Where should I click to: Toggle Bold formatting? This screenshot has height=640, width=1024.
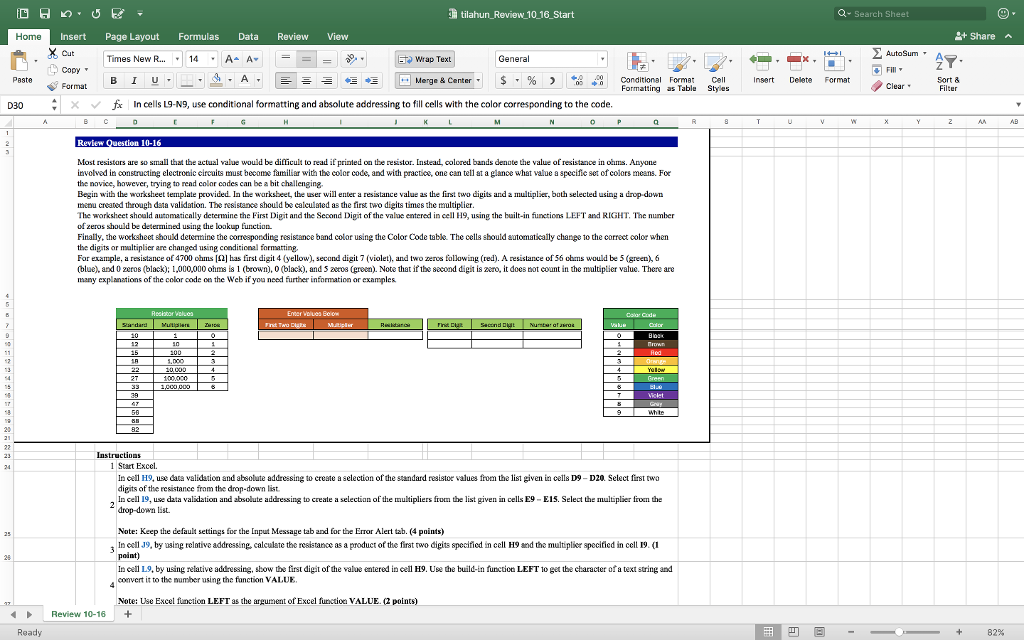[114, 80]
